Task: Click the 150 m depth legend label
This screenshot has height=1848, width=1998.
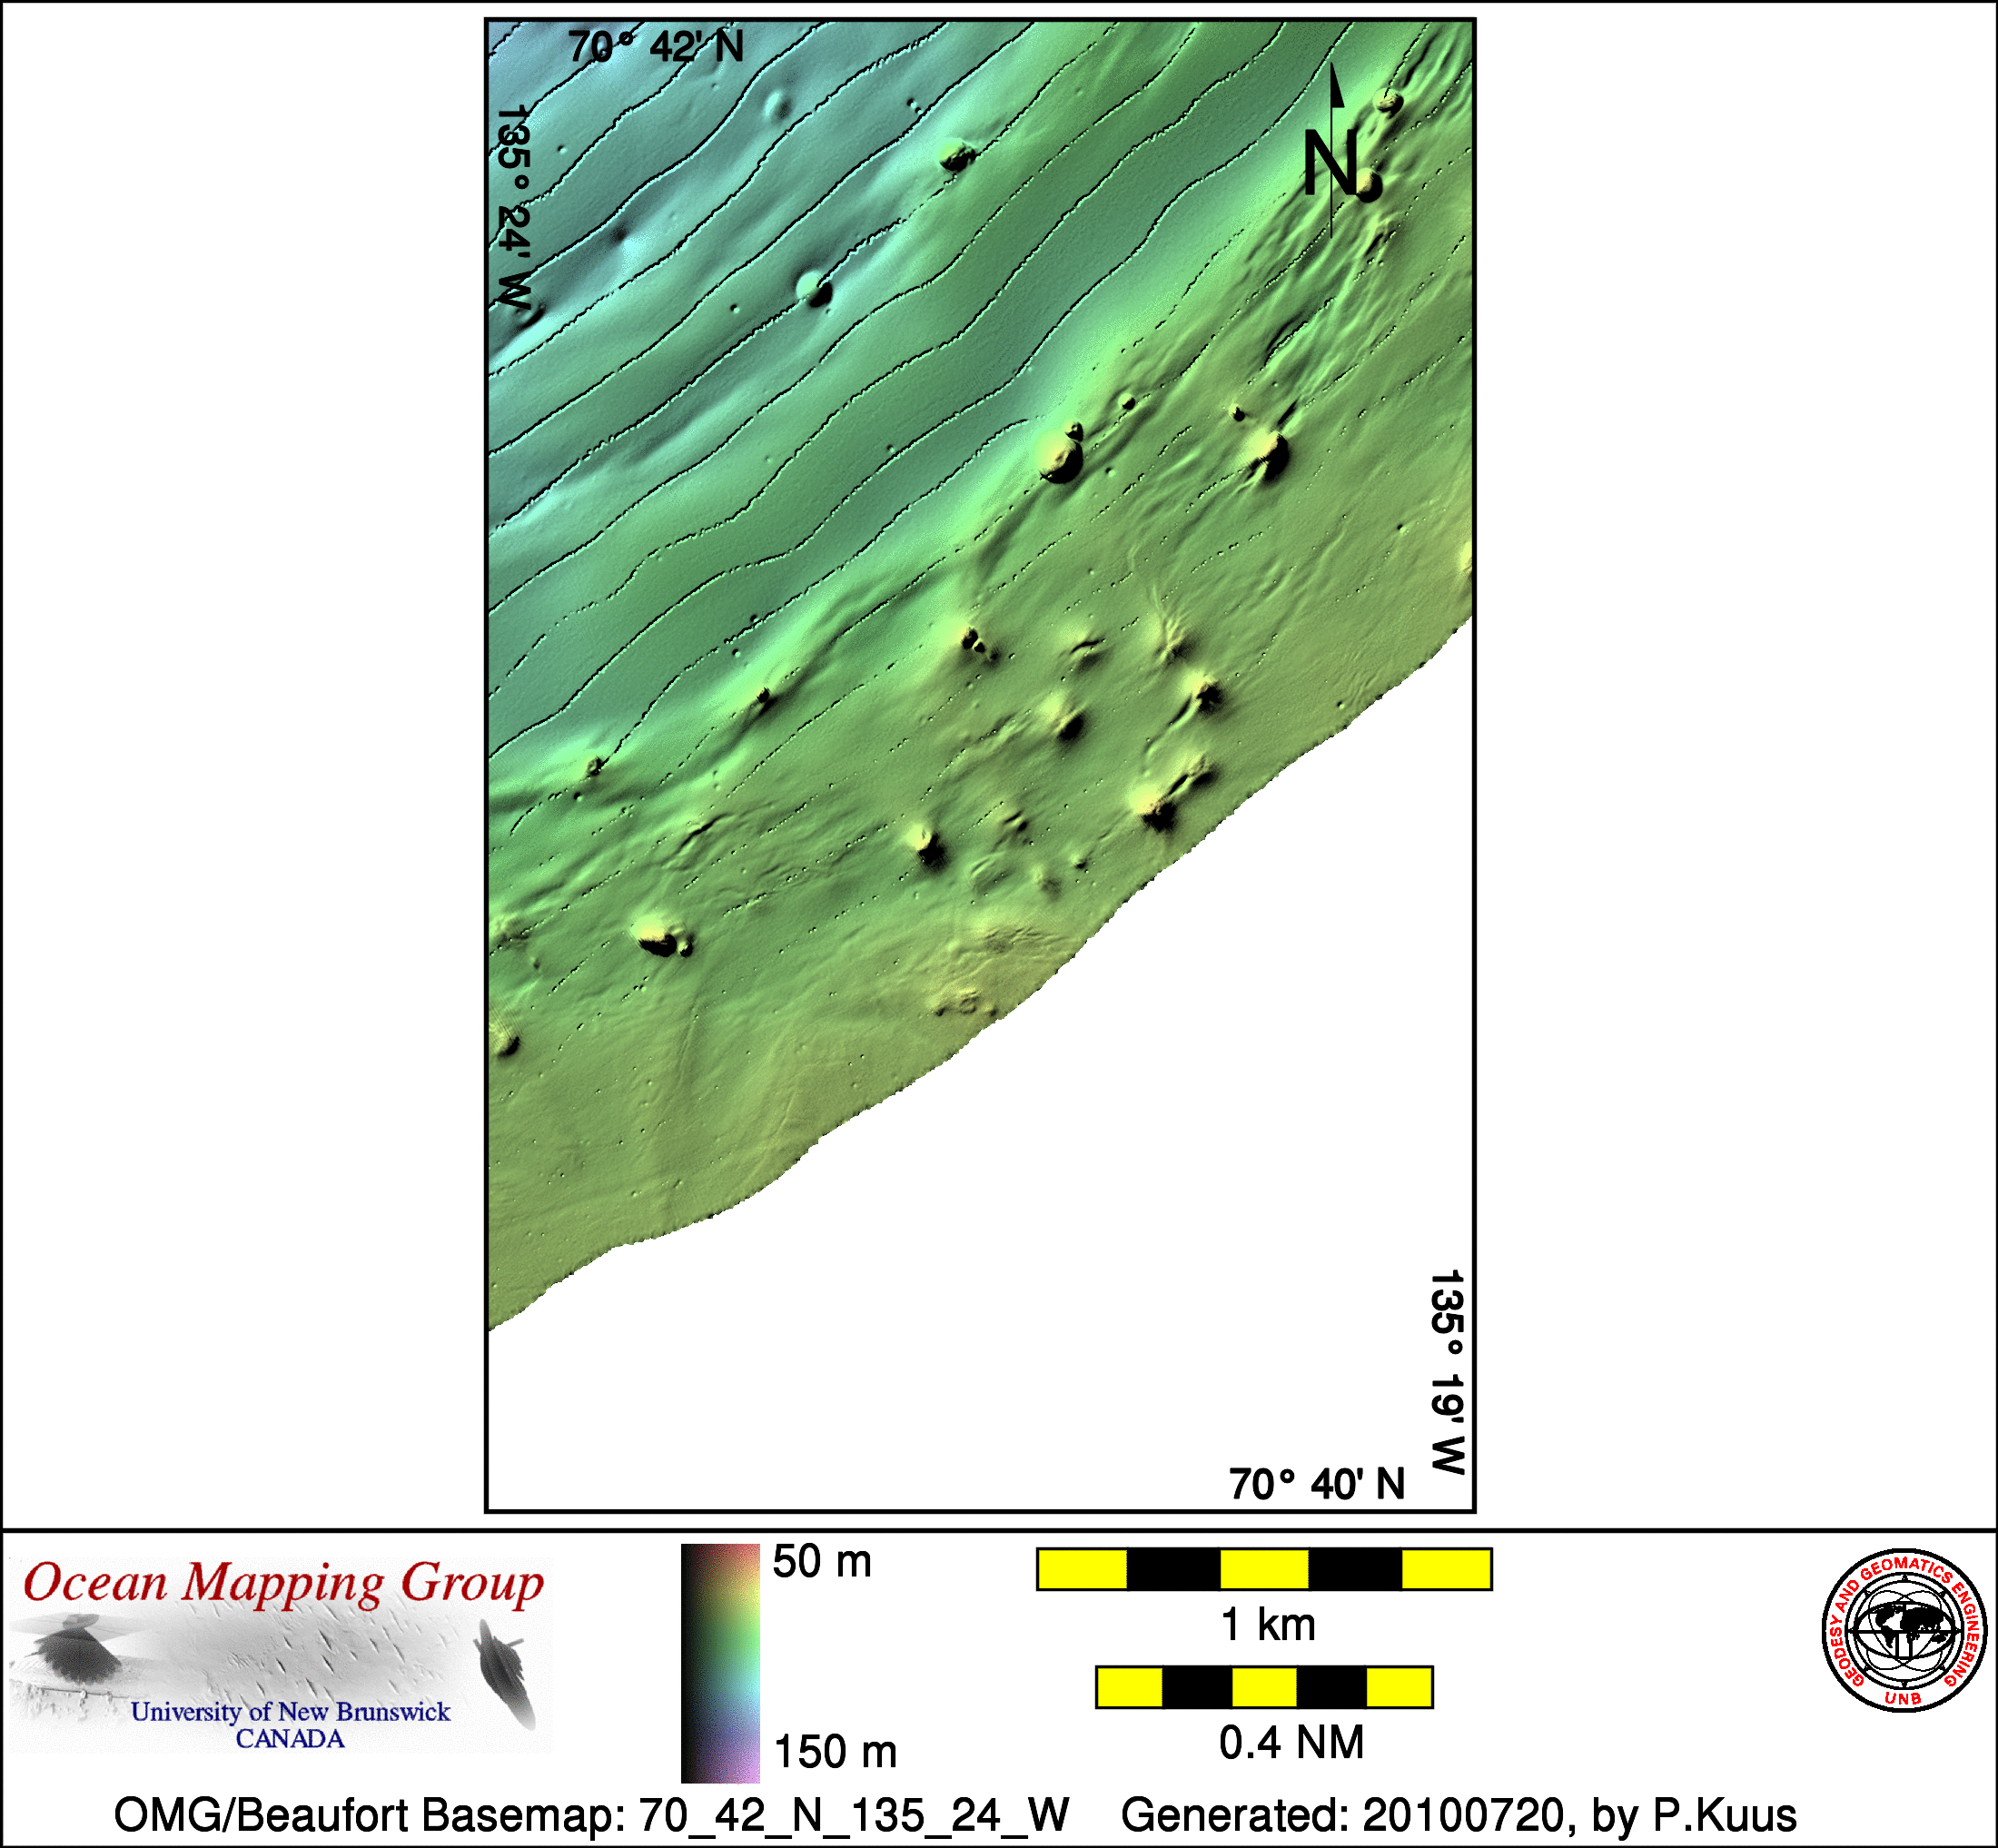Action: (835, 1752)
